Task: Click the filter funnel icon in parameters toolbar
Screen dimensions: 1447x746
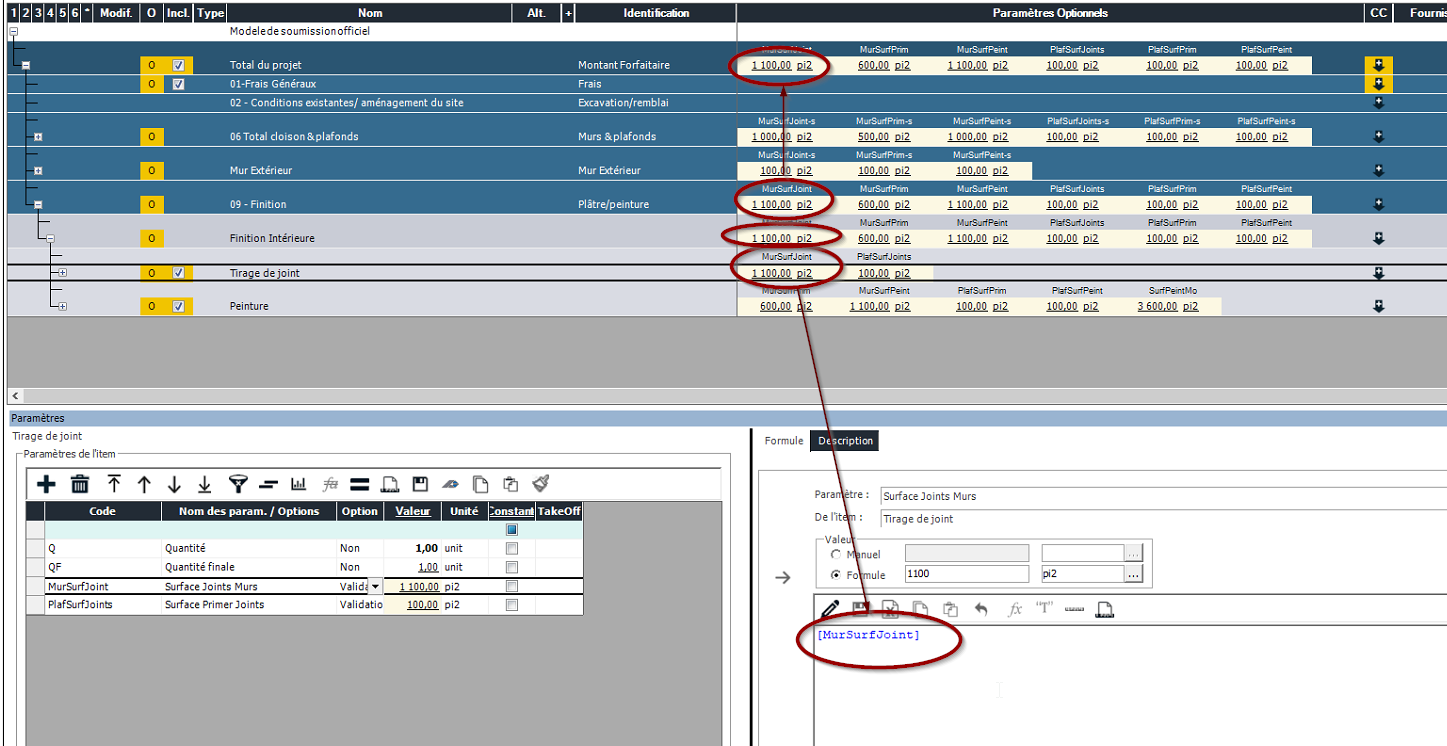Action: coord(237,485)
